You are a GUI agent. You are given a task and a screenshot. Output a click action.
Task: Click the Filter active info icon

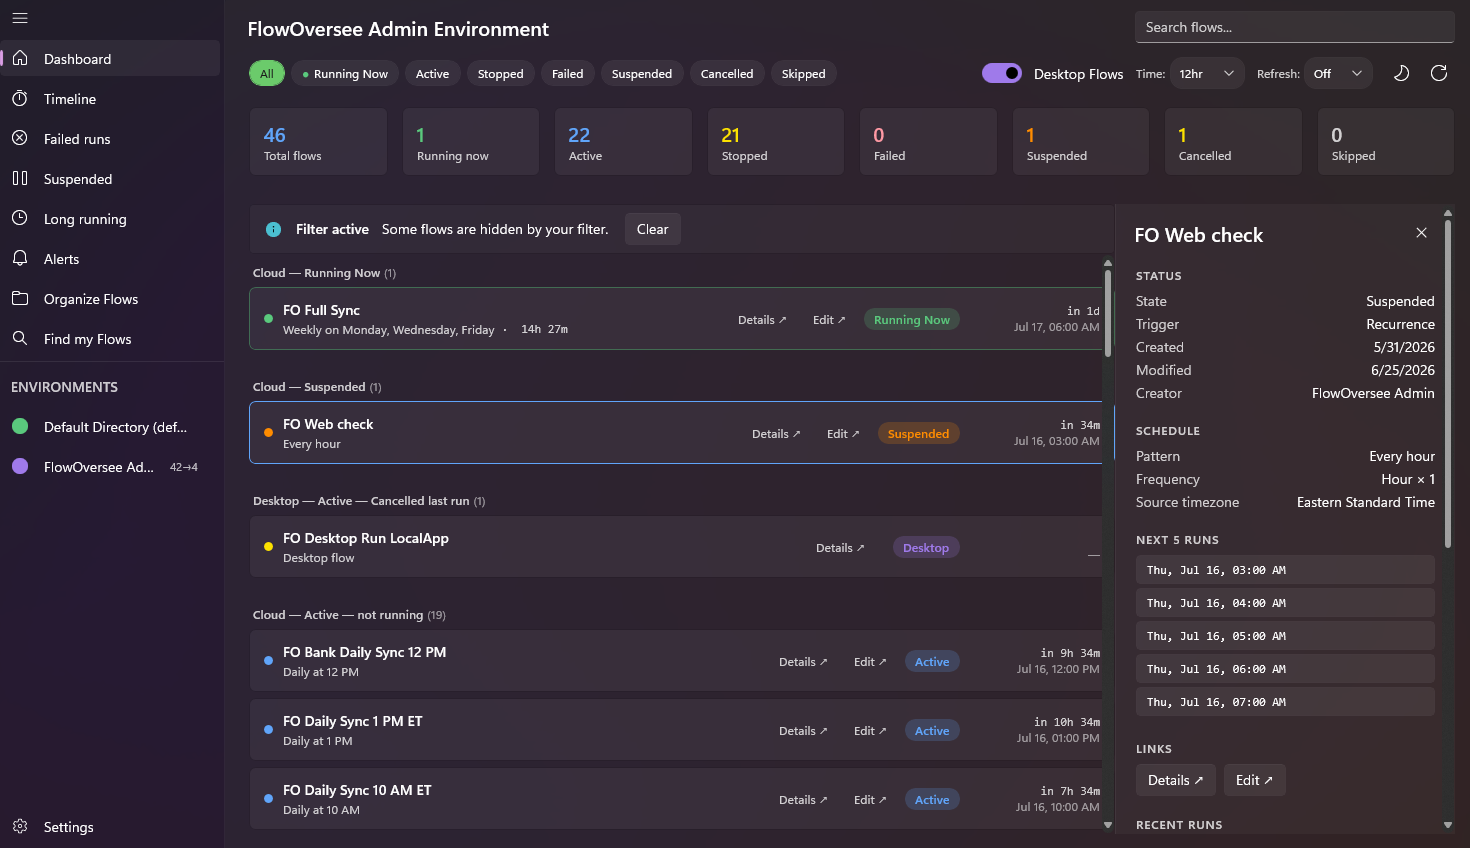[273, 229]
